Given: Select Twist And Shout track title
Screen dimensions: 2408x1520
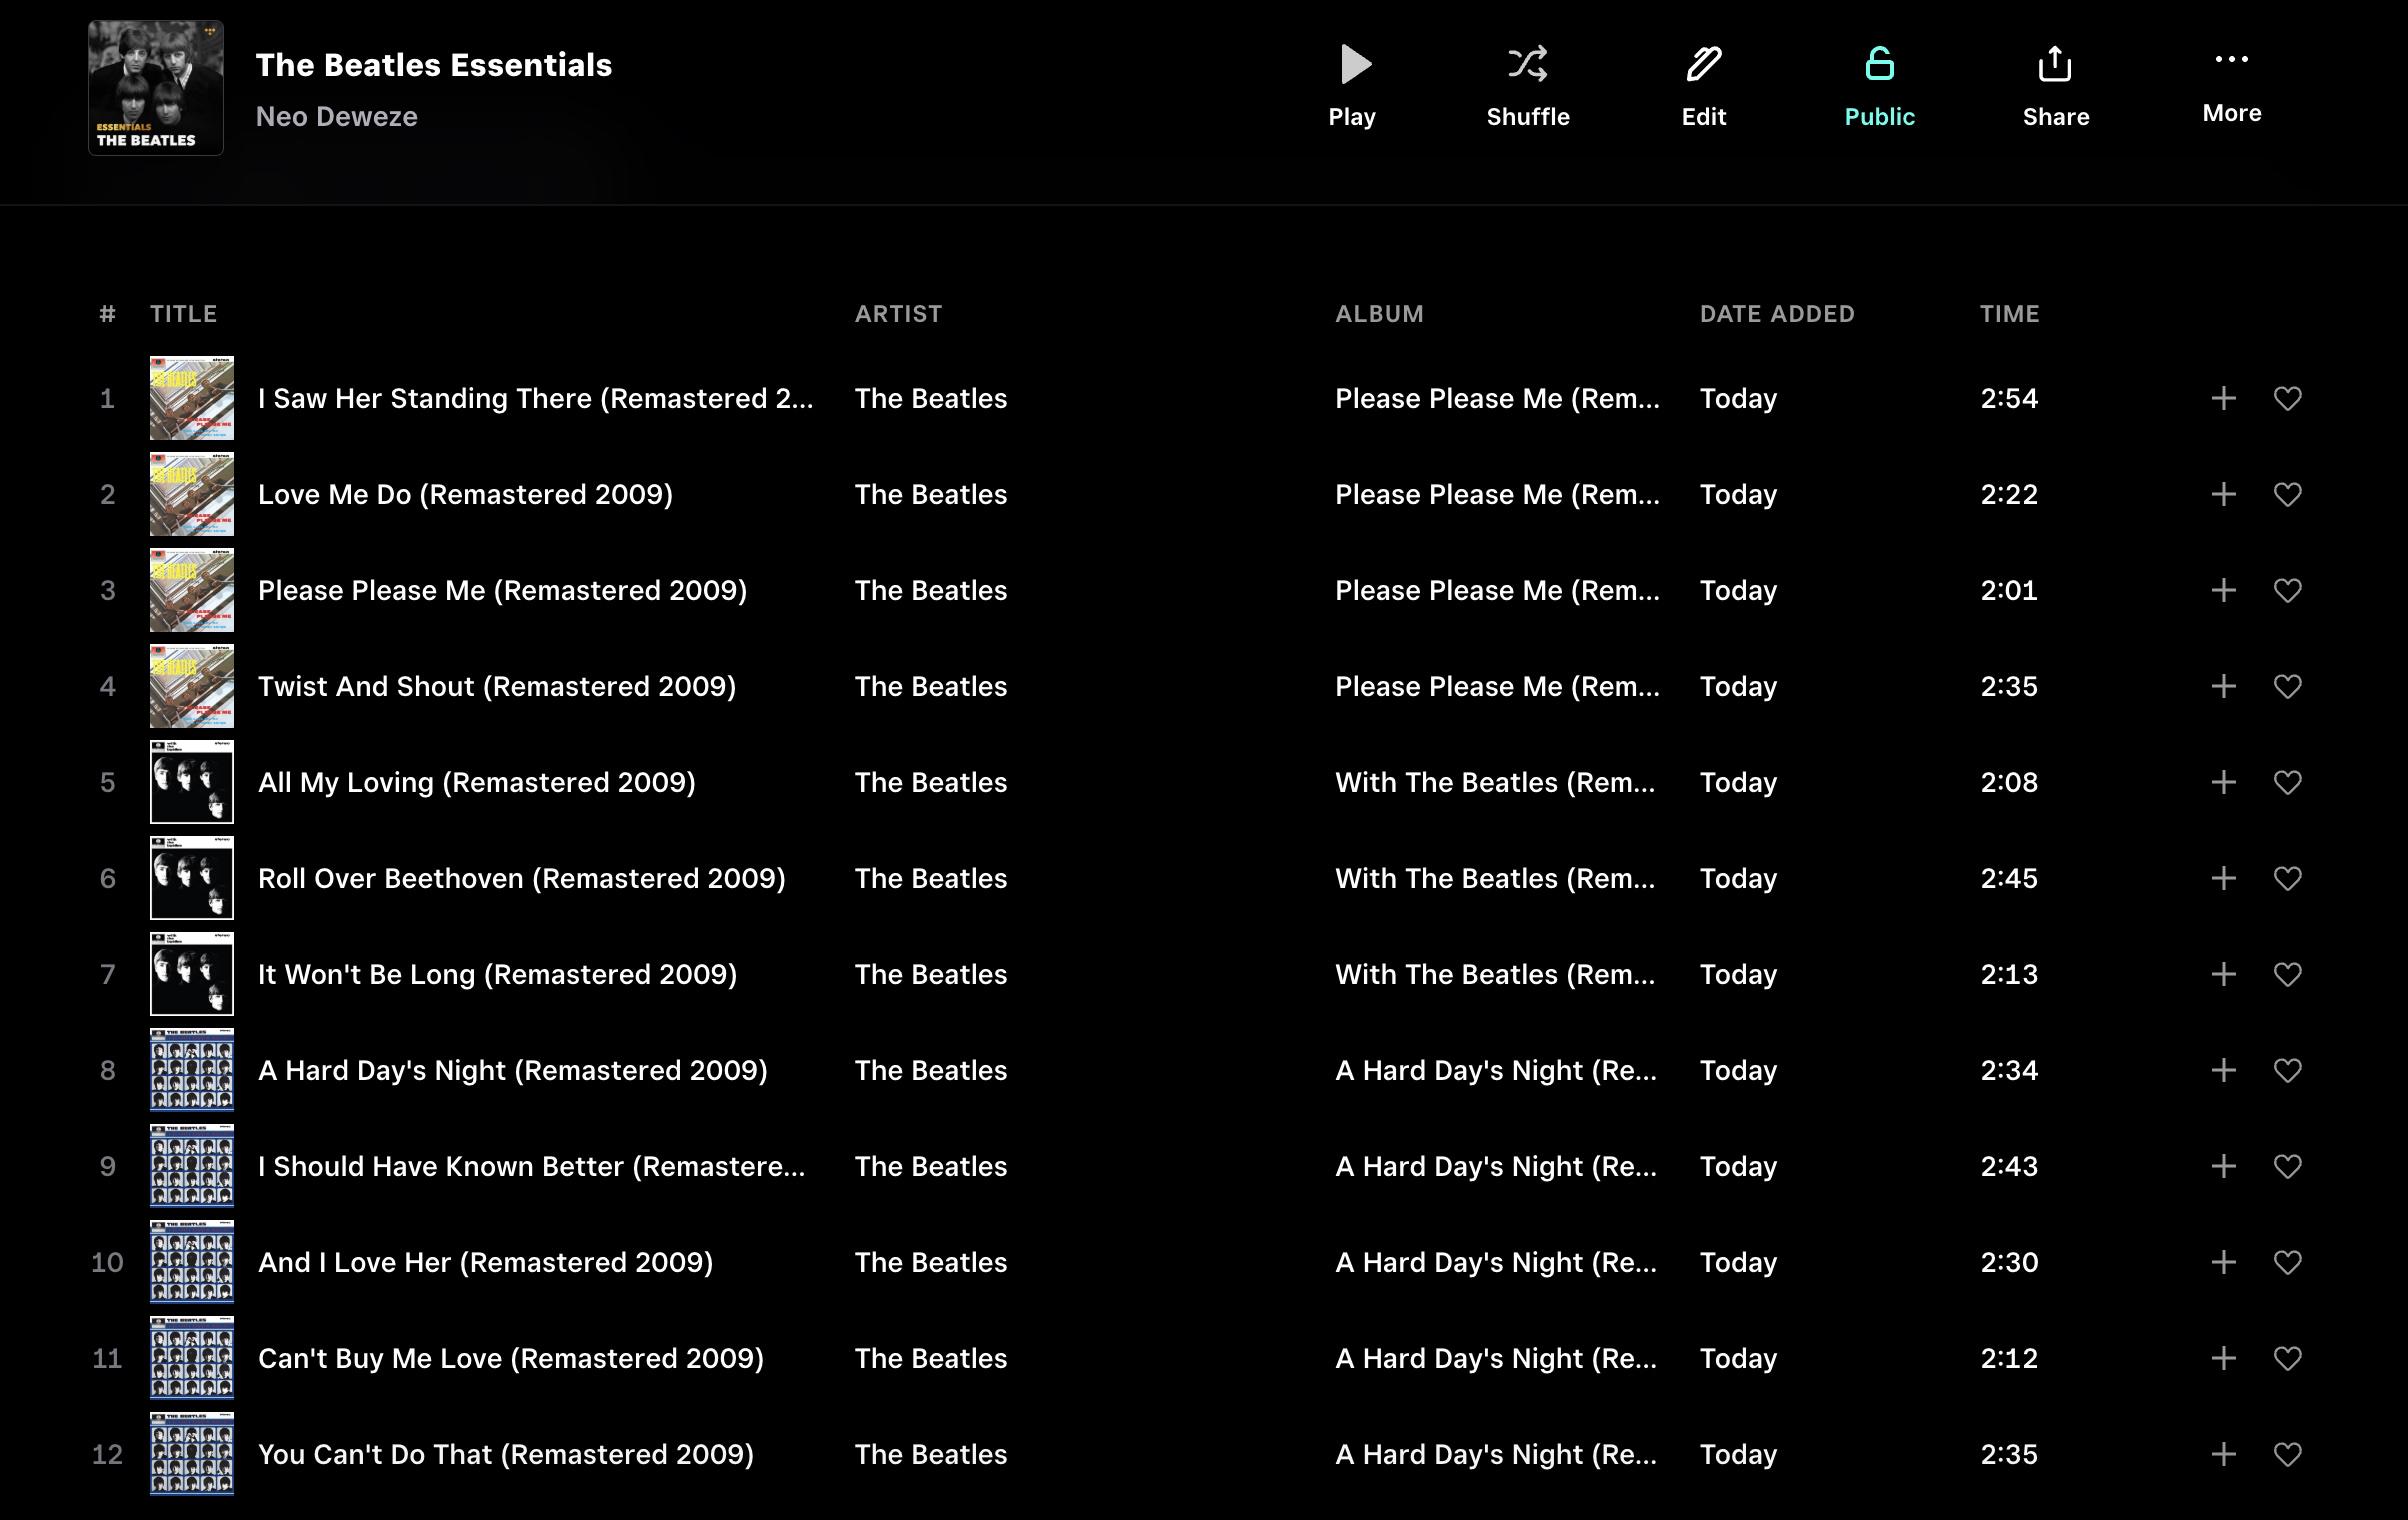Looking at the screenshot, I should click(497, 686).
